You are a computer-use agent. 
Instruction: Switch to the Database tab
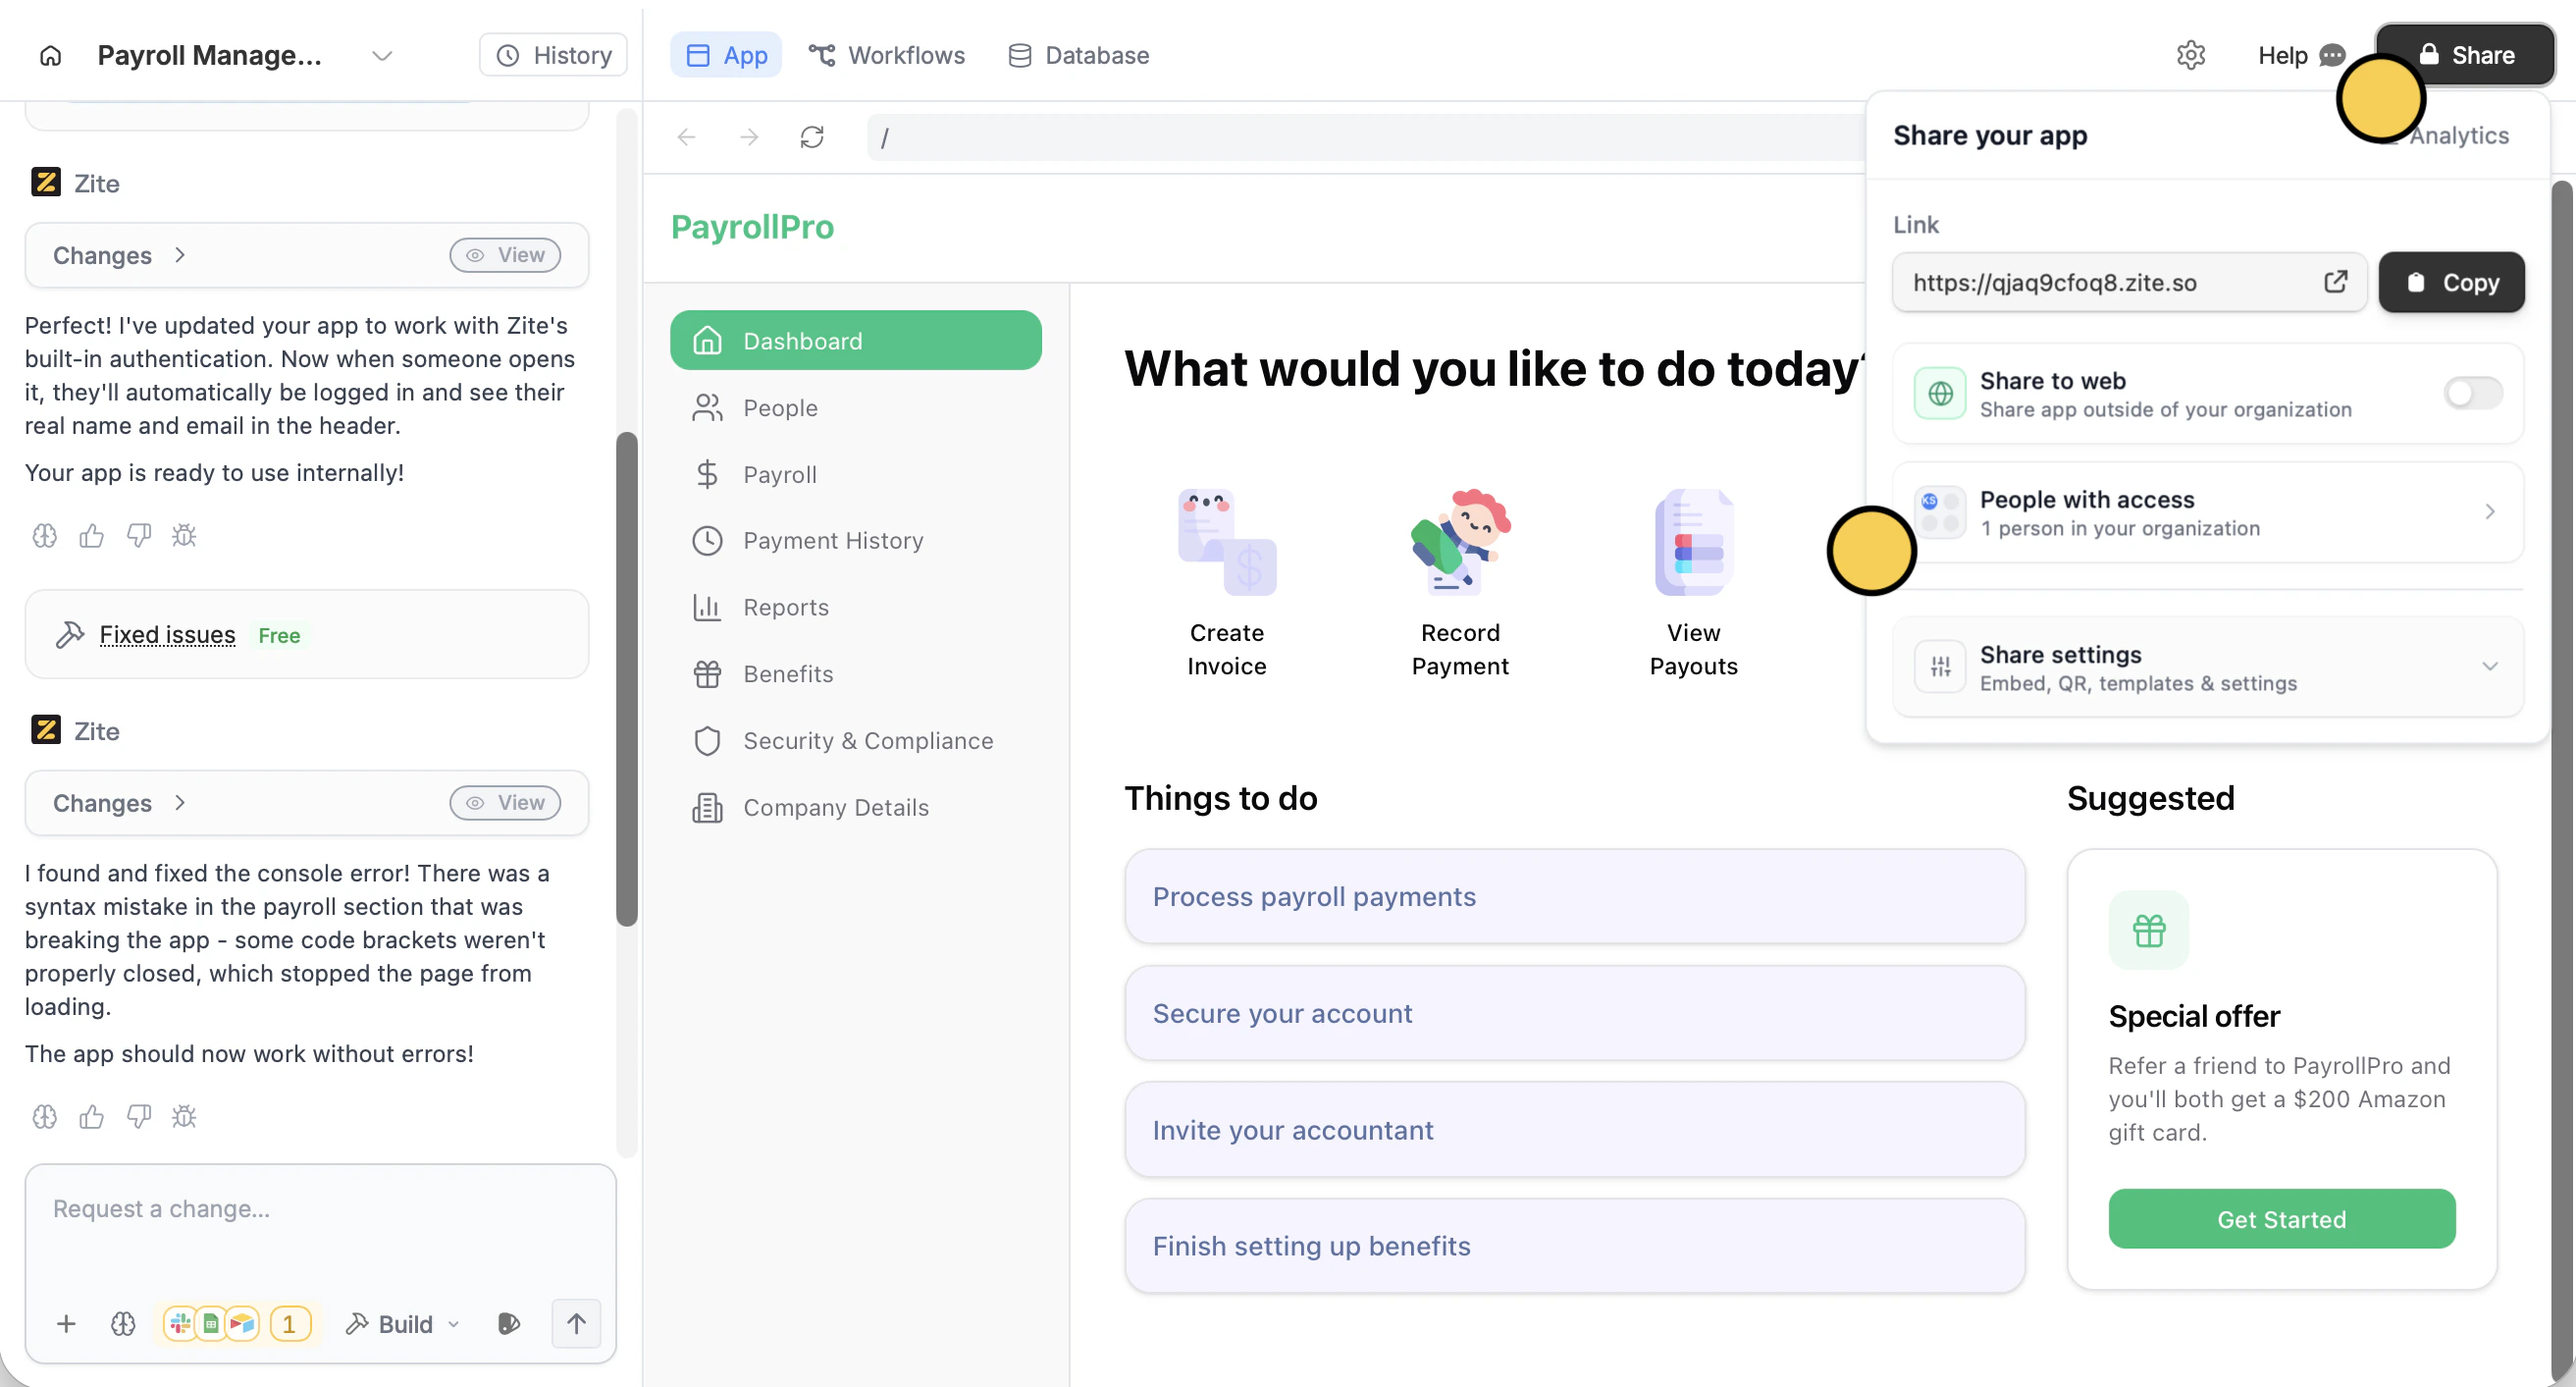[x=1078, y=55]
